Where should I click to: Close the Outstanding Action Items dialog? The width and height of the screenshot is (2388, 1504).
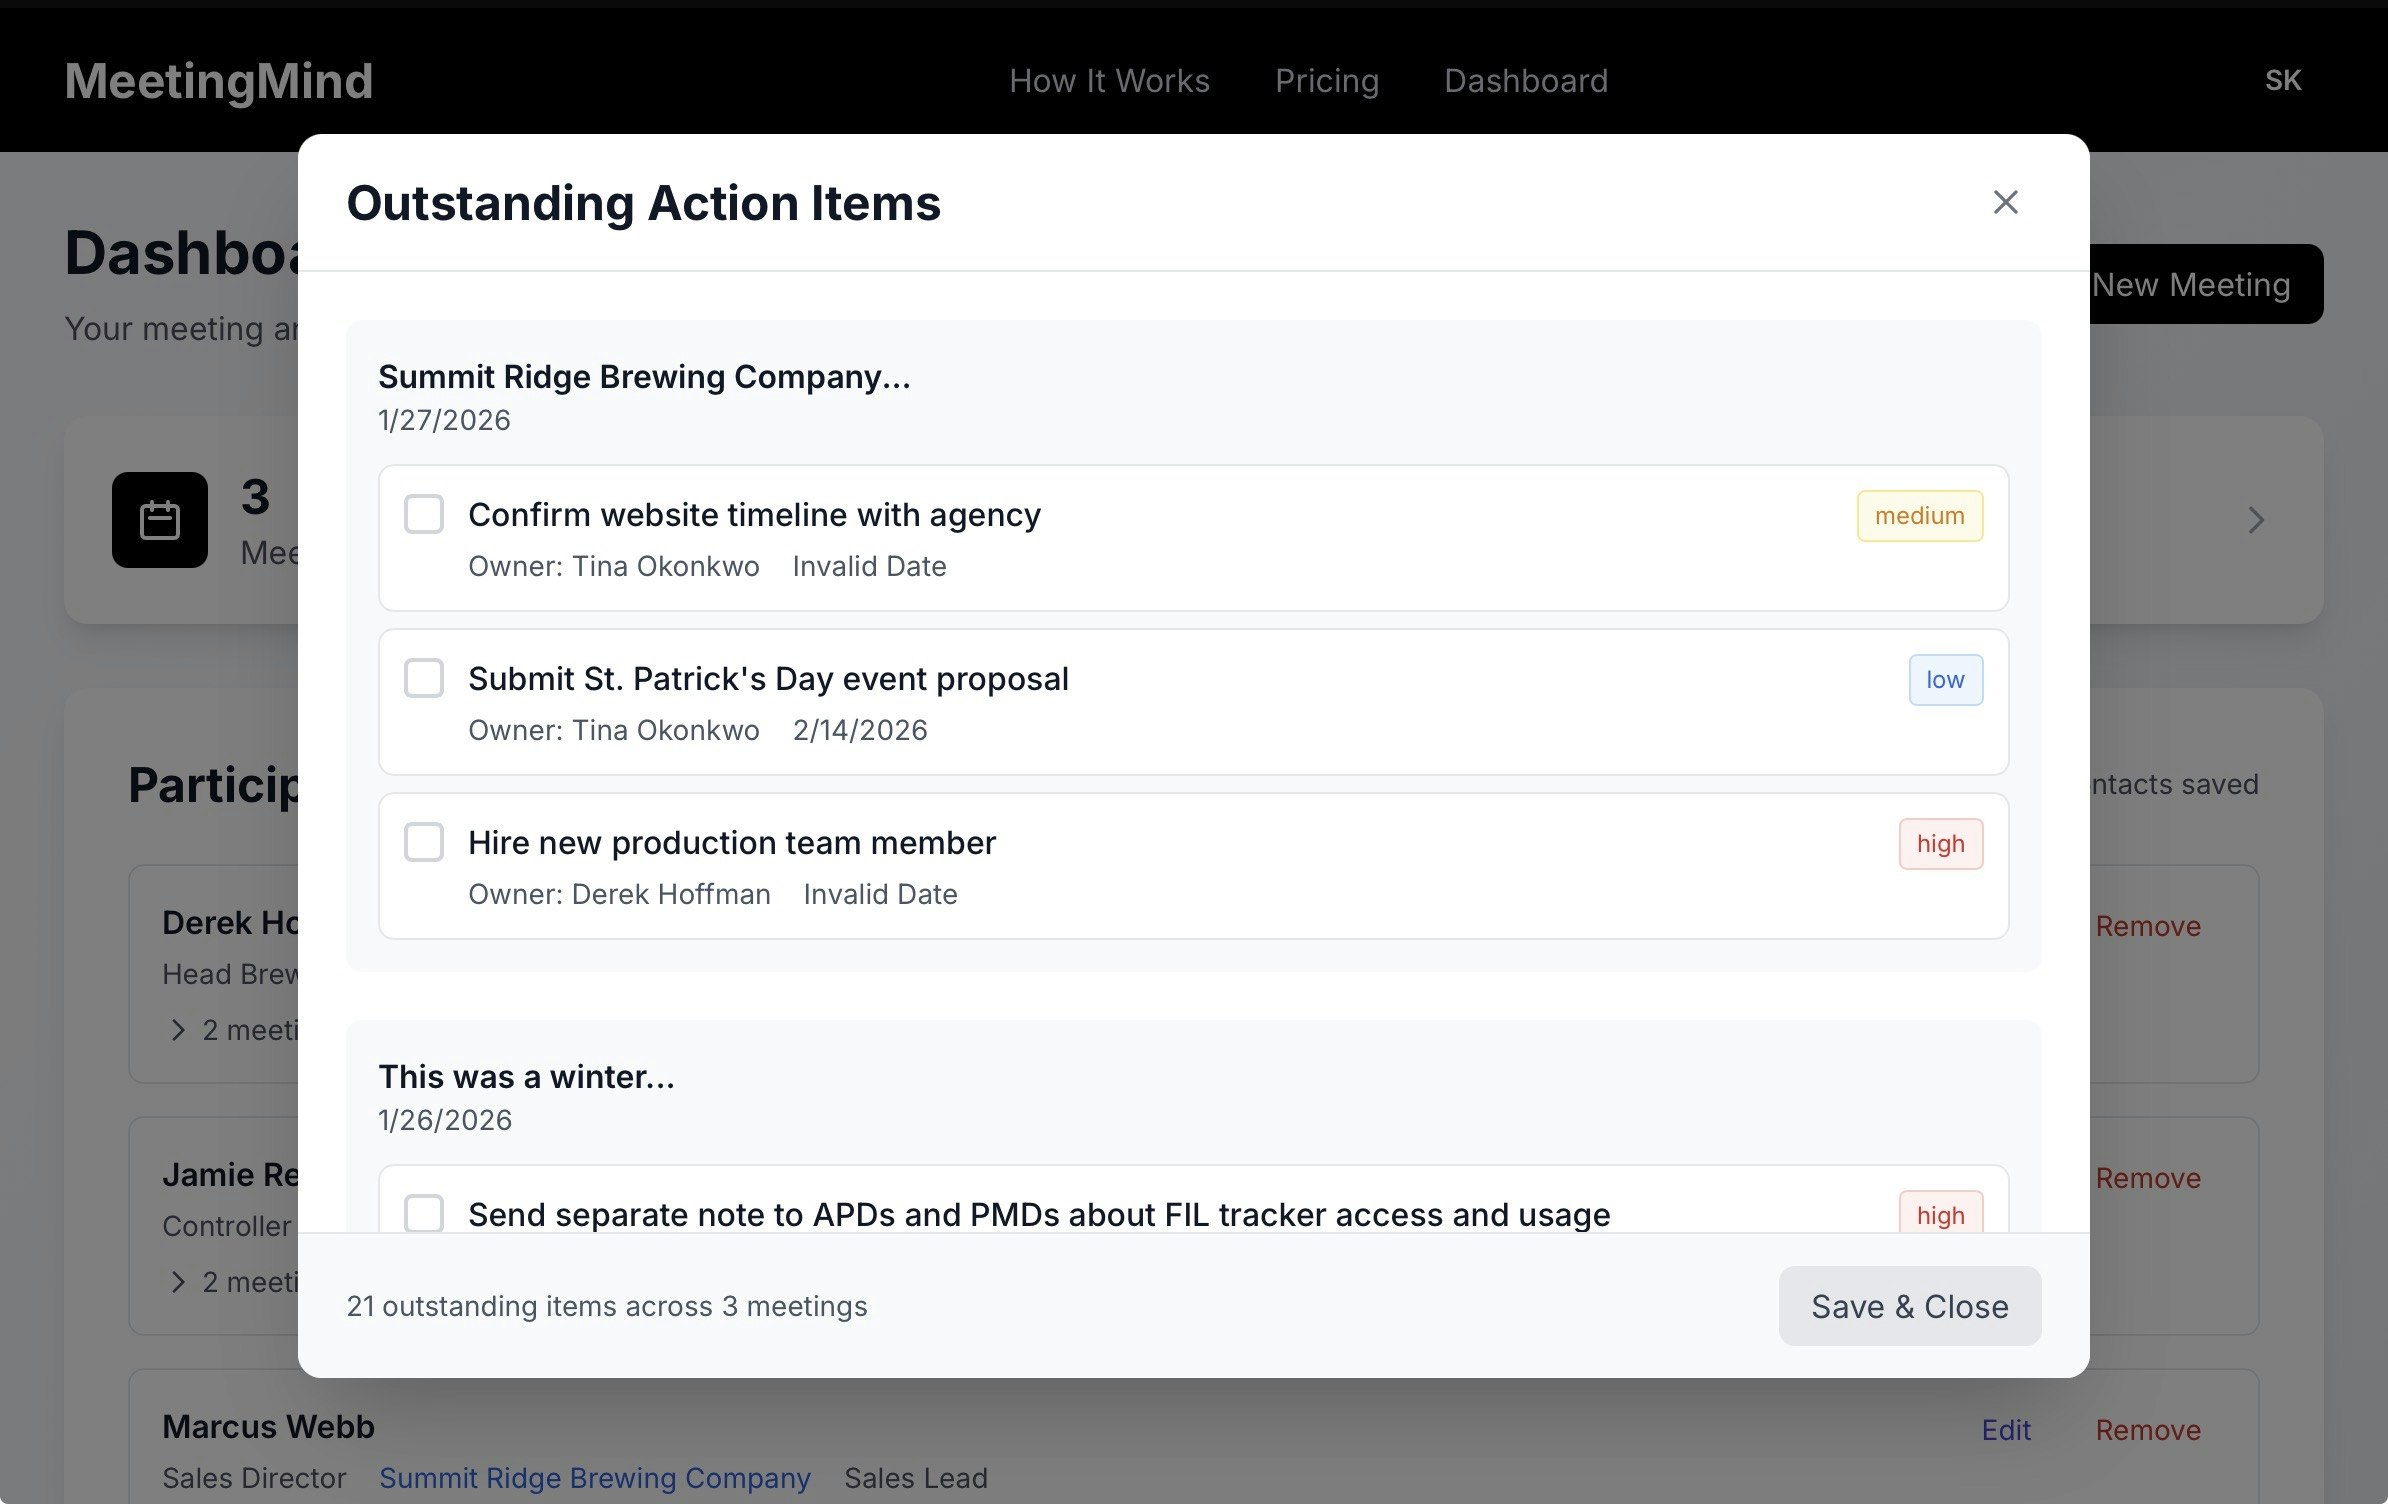click(2005, 203)
